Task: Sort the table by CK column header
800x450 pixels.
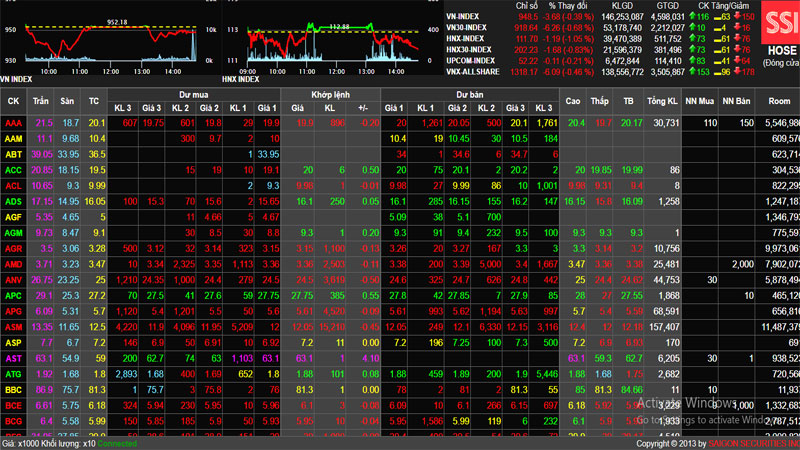Action: coord(13,101)
